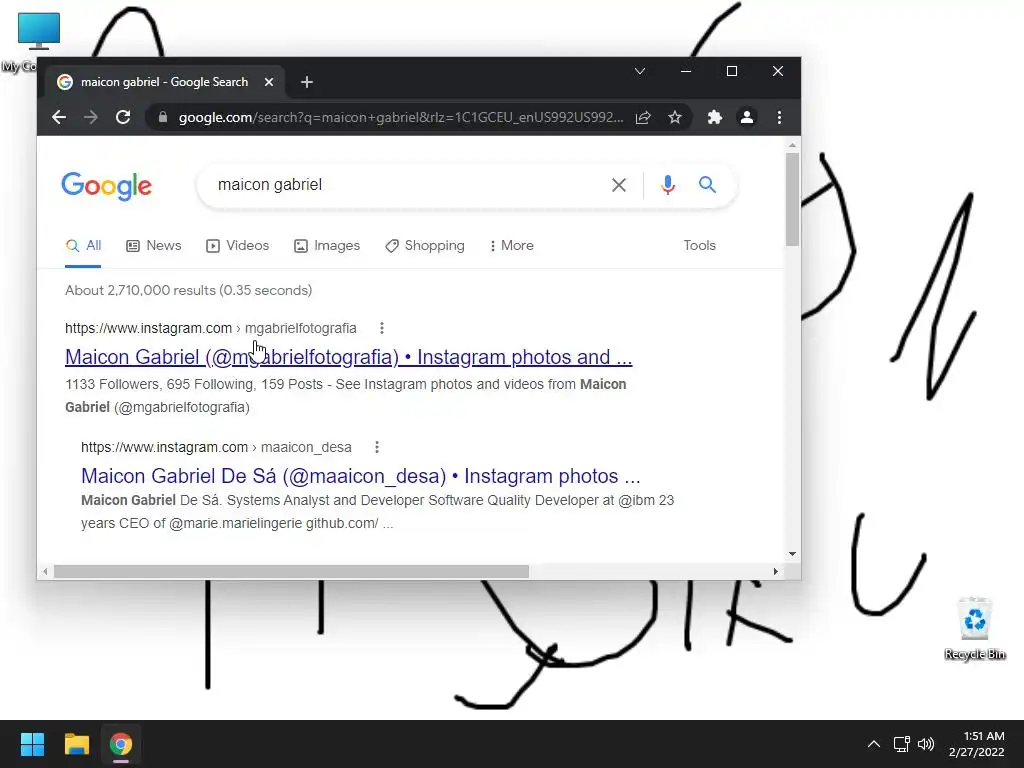
Task: Open Maicon Gabriel De Sá Instagram link
Action: click(360, 476)
